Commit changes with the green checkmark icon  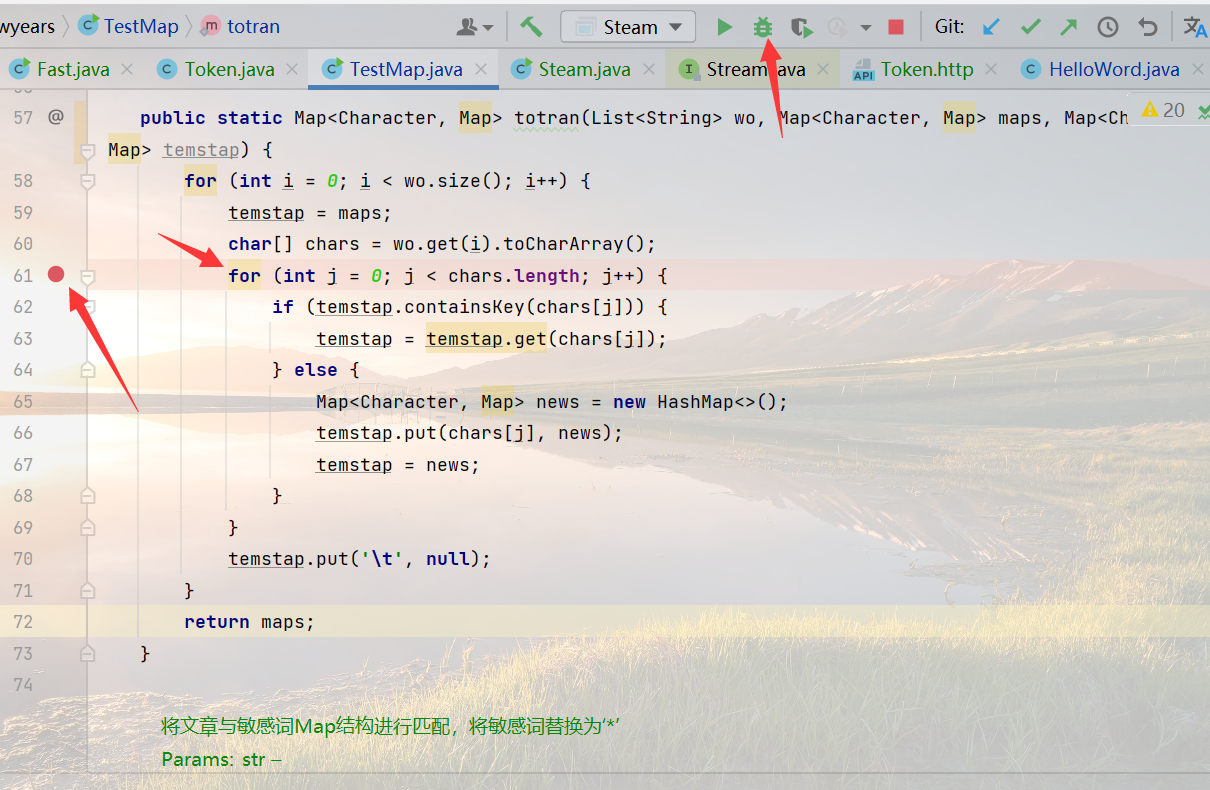point(1030,26)
